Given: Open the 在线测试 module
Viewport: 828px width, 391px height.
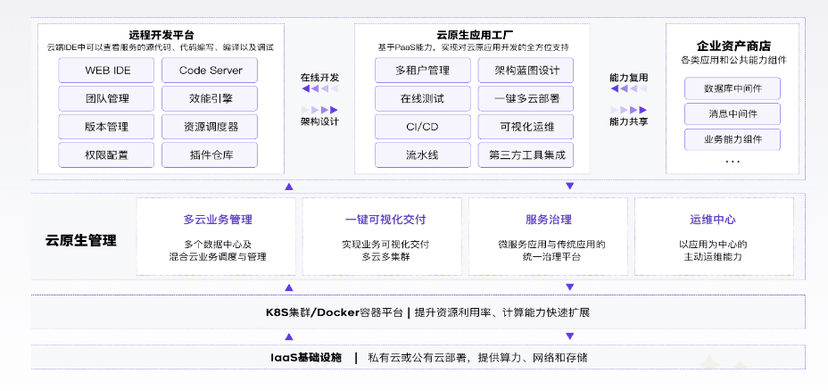Looking at the screenshot, I should [422, 99].
